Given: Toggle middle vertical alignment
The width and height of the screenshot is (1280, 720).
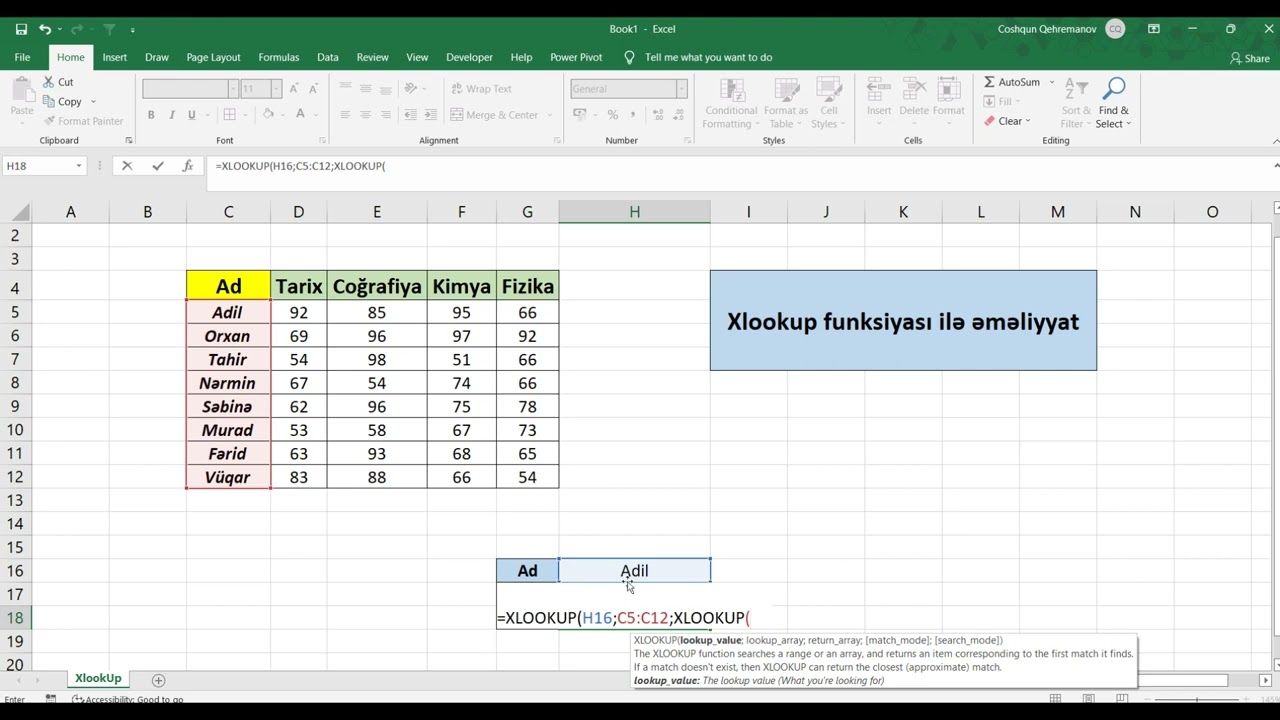Looking at the screenshot, I should (365, 89).
